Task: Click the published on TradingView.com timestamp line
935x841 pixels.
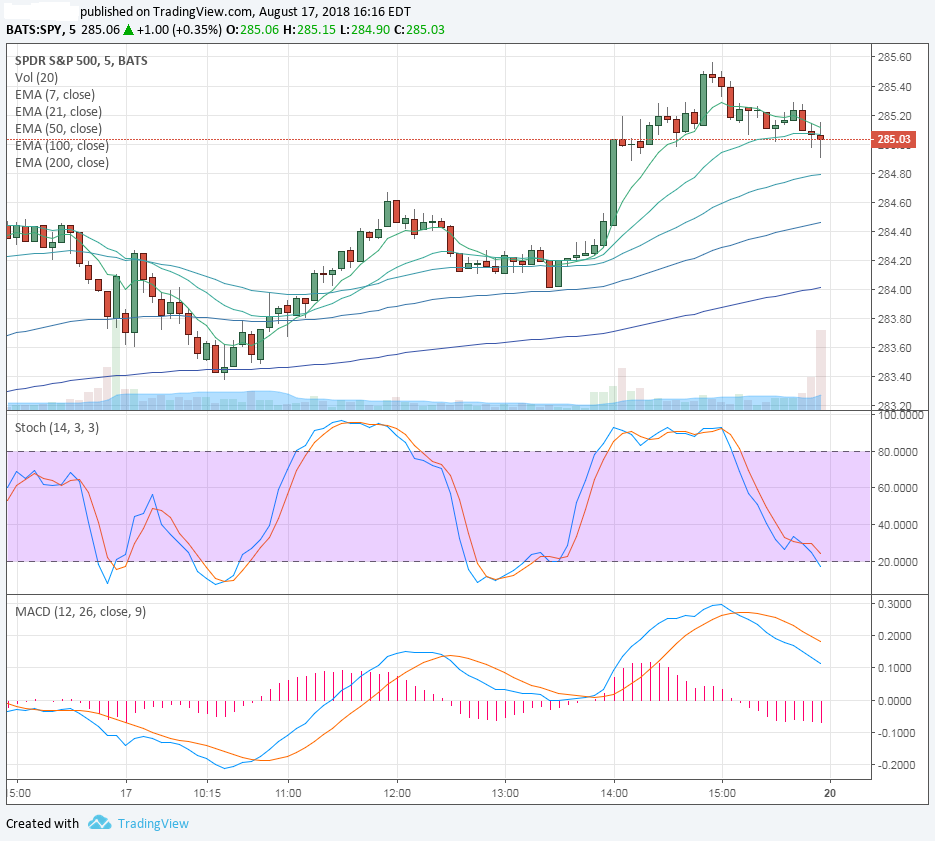Action: tap(245, 11)
